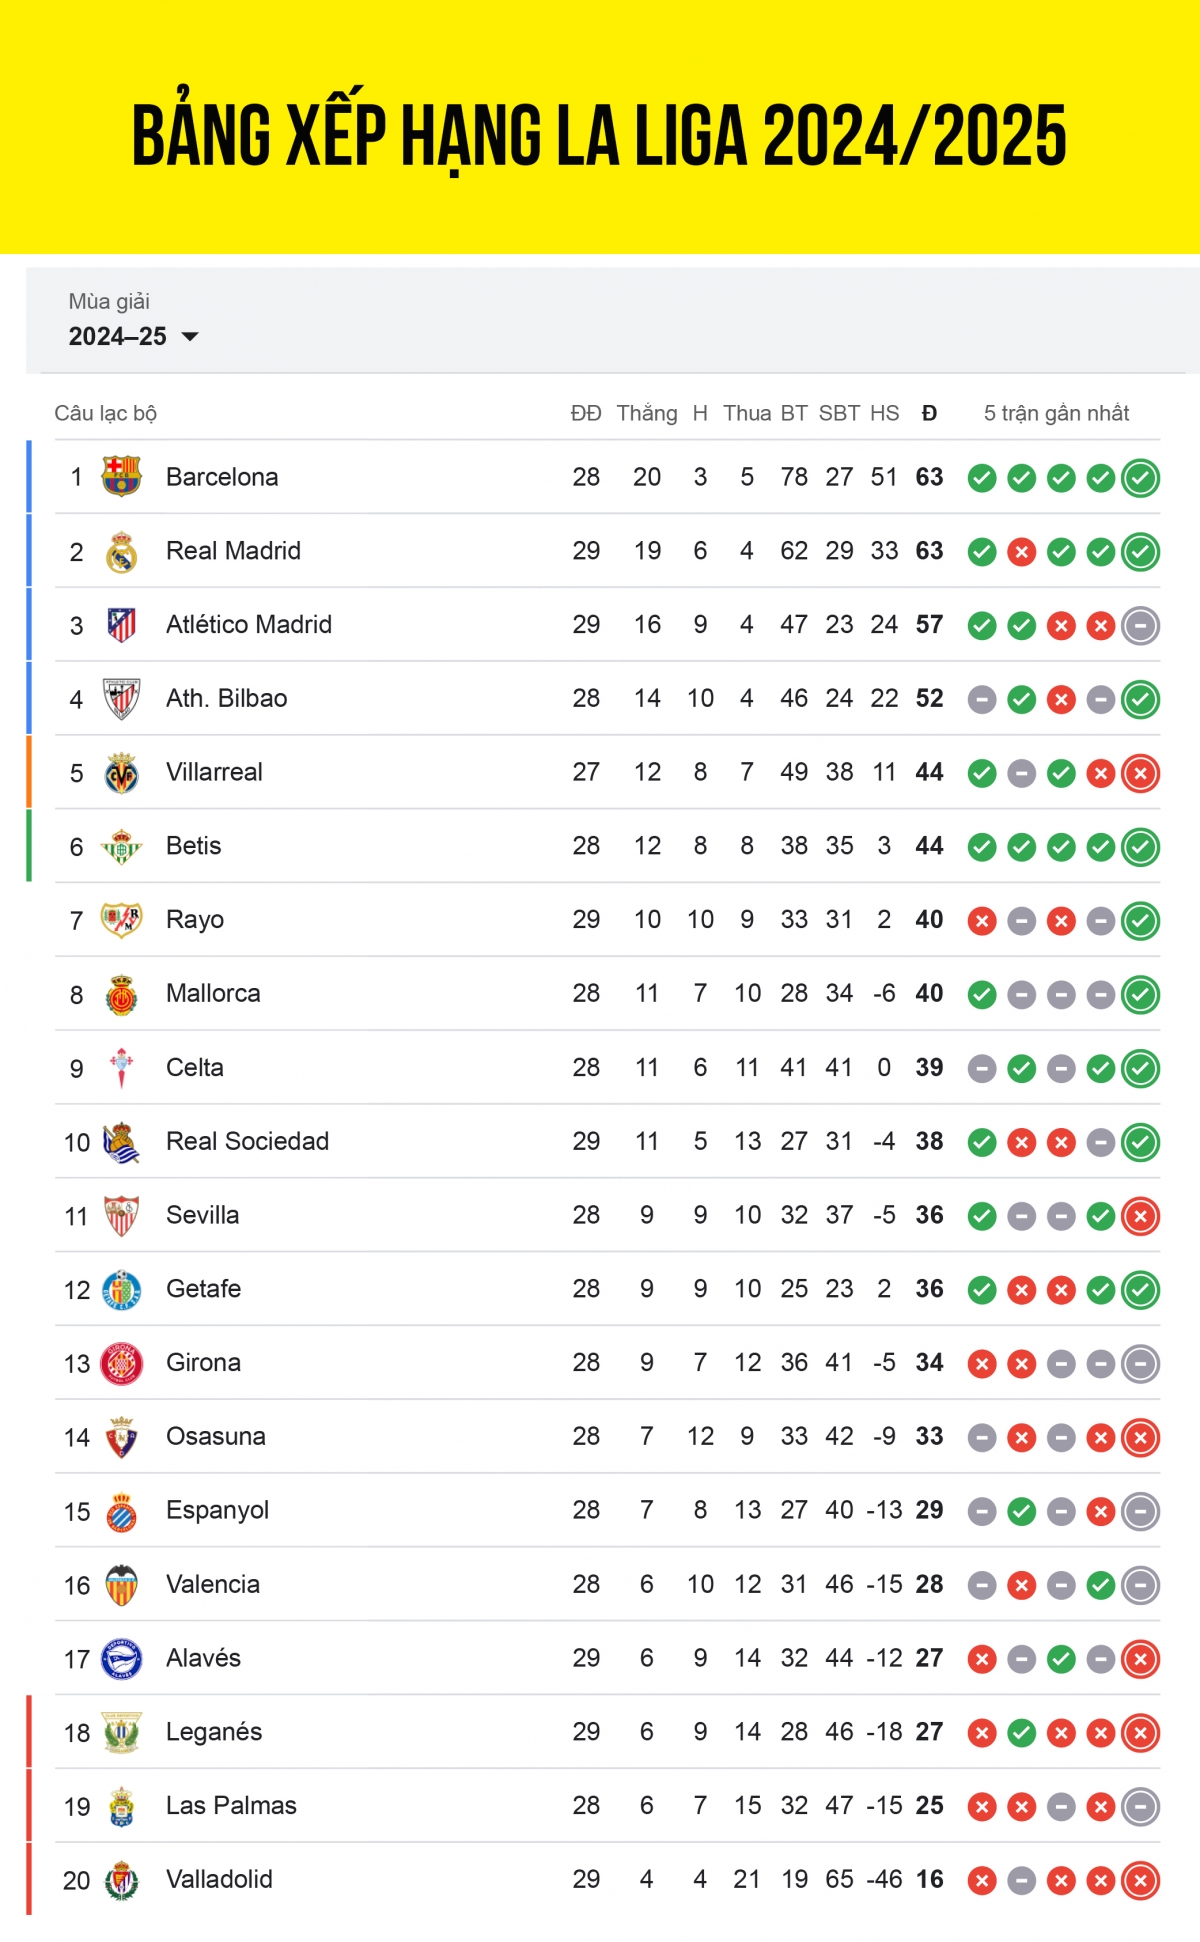
Task: Toggle Barcelona's most recent win indicator
Action: [x=1141, y=477]
